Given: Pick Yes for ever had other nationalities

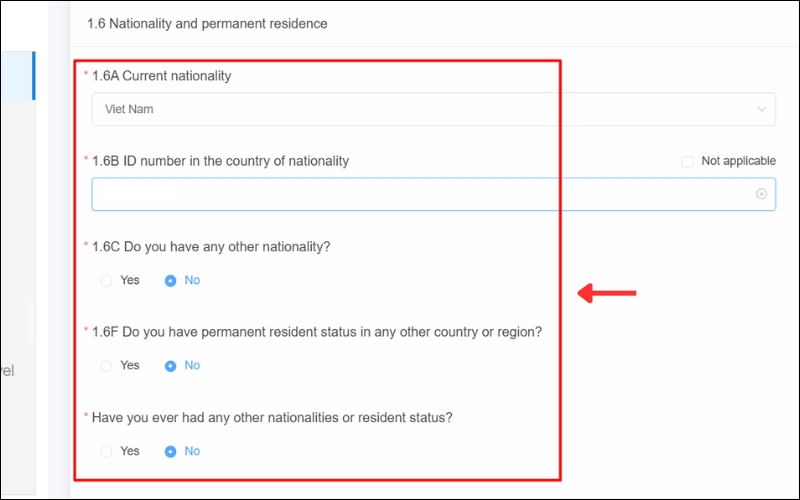Looking at the screenshot, I should tap(107, 452).
